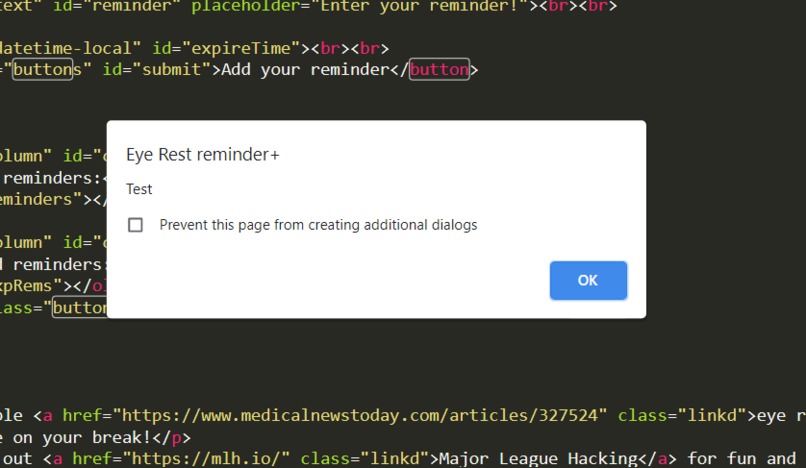The width and height of the screenshot is (806, 468).
Task: Click the highlighted 'buttons' class value
Action: (x=47, y=69)
